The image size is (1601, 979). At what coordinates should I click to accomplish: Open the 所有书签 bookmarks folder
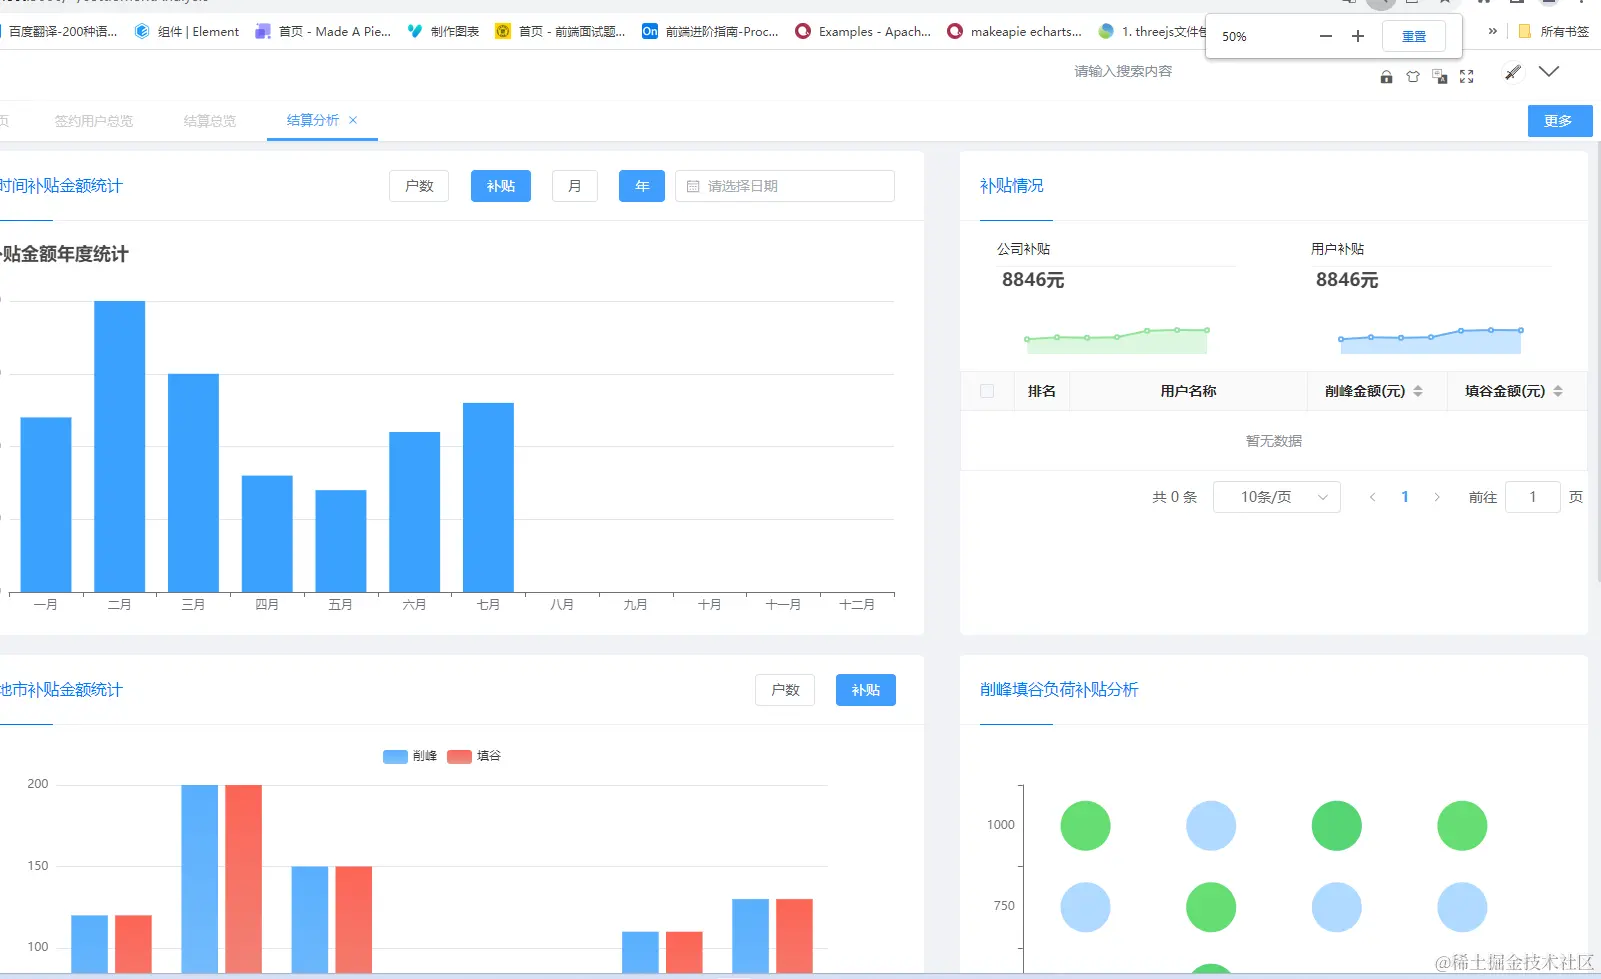tap(1554, 32)
